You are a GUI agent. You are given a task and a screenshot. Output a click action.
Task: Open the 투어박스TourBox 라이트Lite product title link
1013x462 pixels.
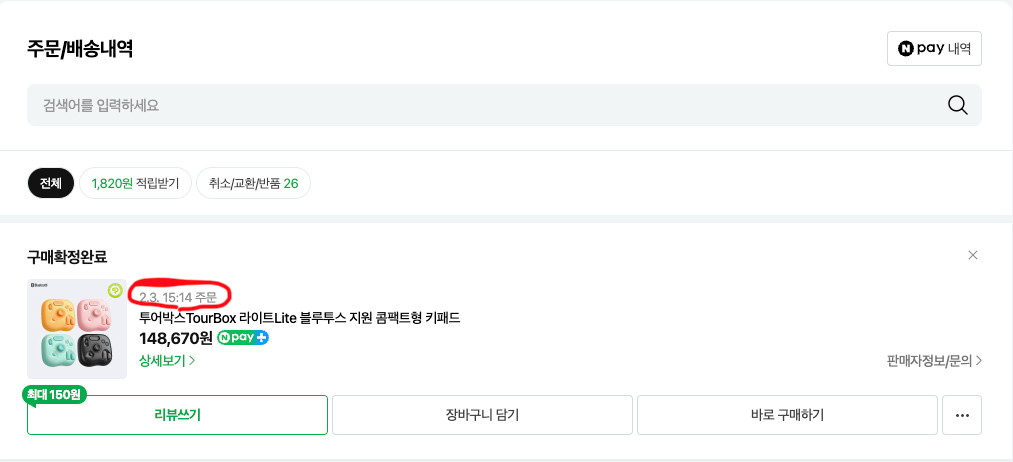299,318
